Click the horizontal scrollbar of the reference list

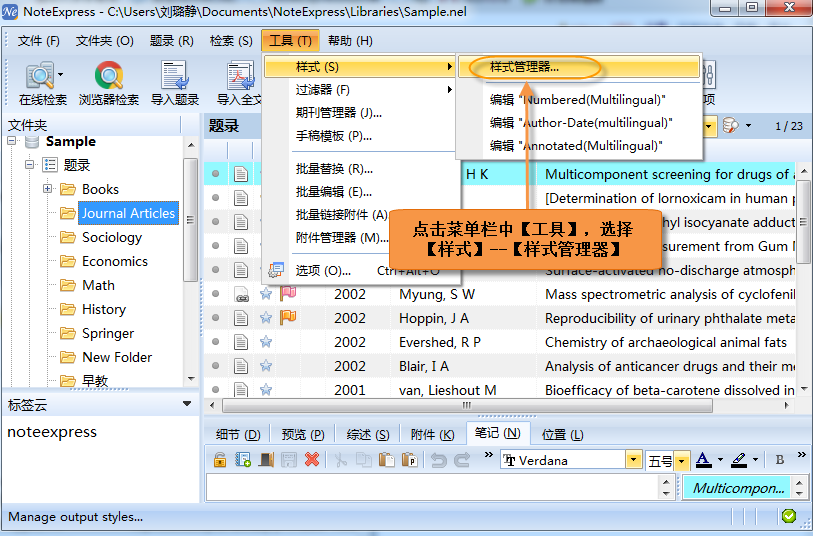pyautogui.click(x=467, y=405)
